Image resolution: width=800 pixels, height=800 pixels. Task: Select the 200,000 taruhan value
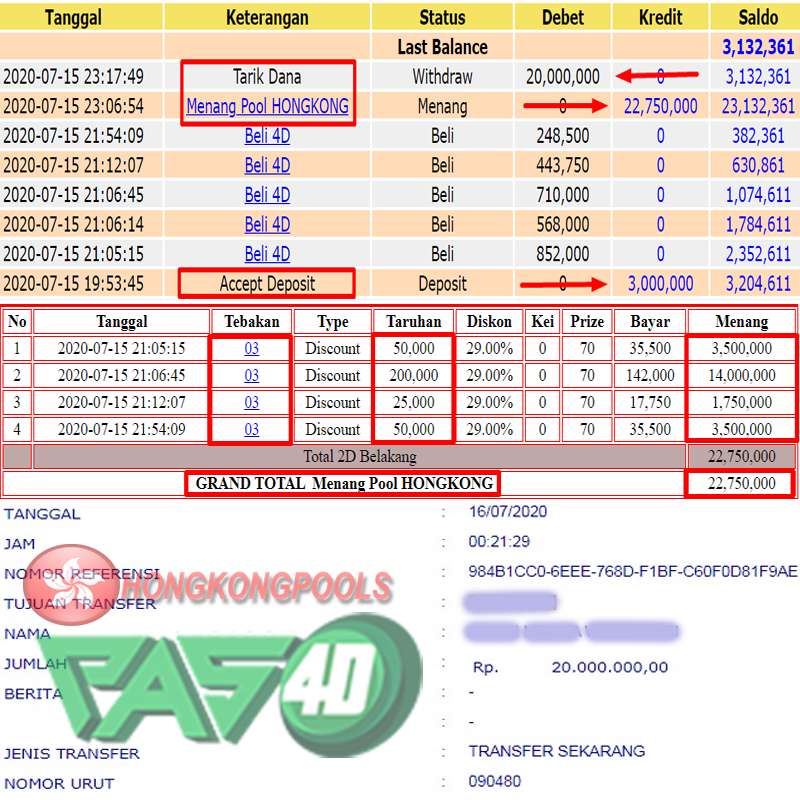point(414,376)
